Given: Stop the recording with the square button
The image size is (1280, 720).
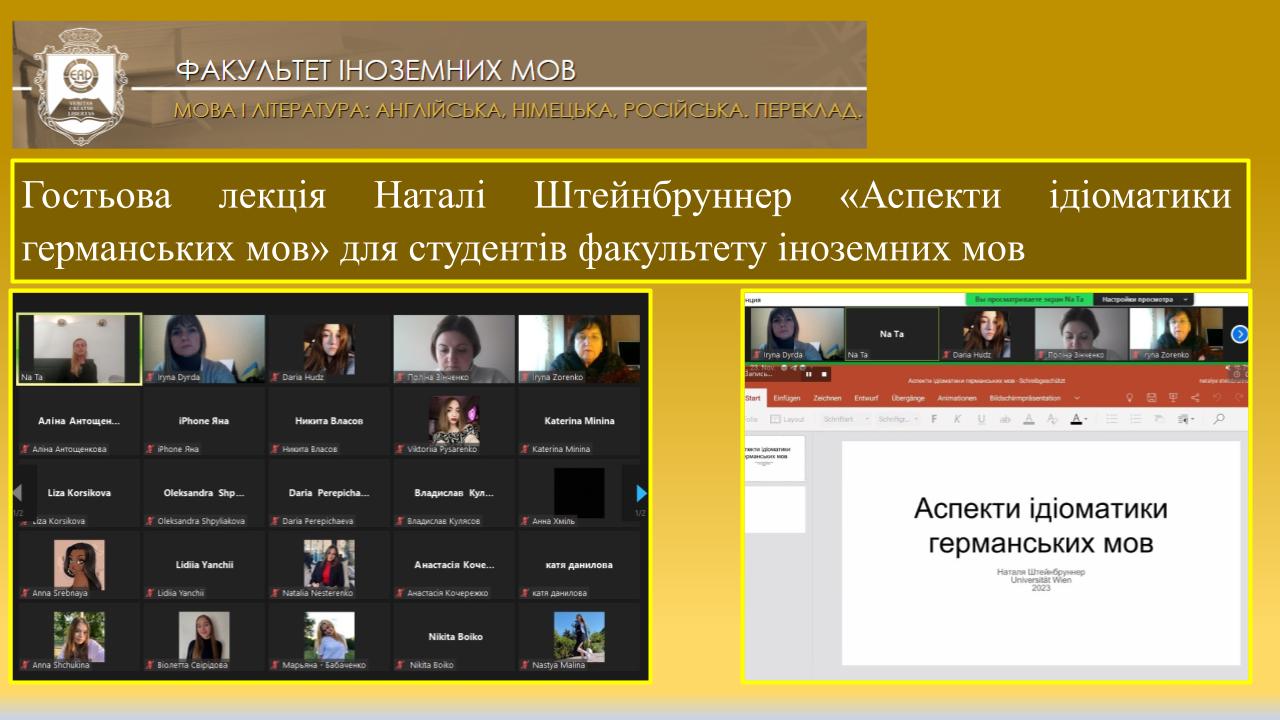Looking at the screenshot, I should click(824, 374).
